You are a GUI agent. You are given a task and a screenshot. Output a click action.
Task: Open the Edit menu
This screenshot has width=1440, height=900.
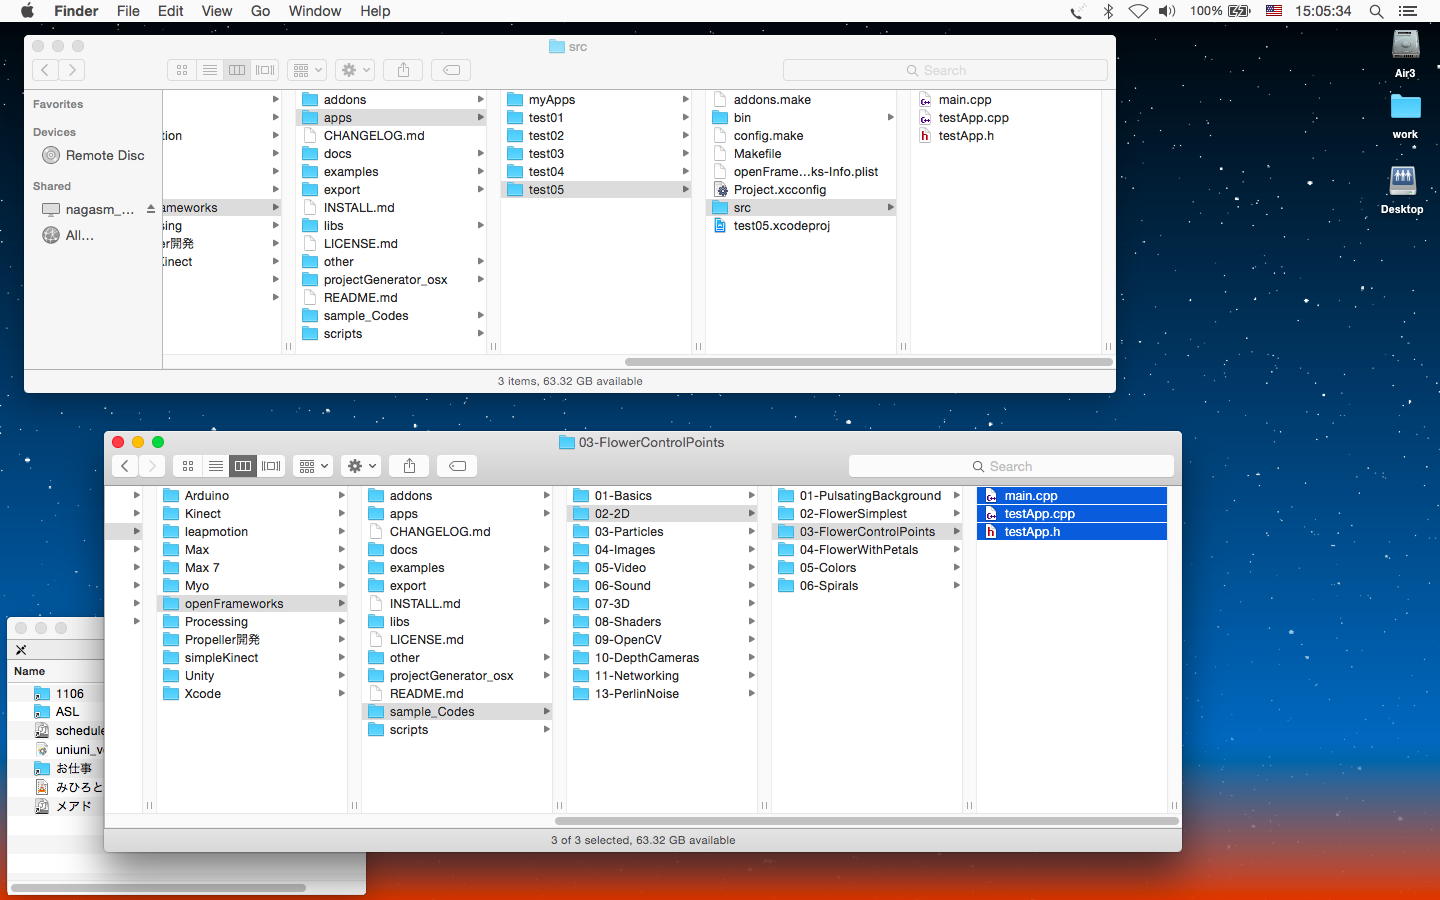171,11
